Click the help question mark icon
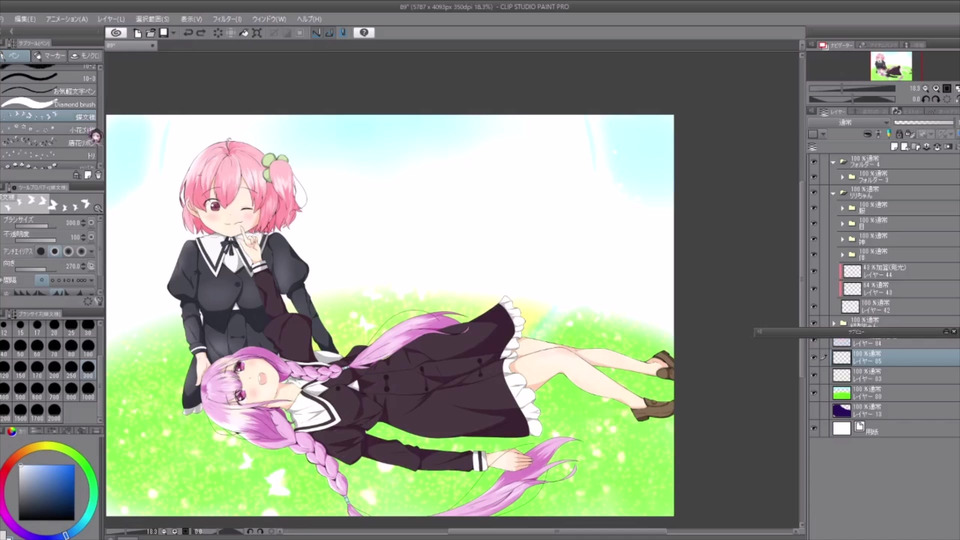The image size is (960, 540). point(364,33)
